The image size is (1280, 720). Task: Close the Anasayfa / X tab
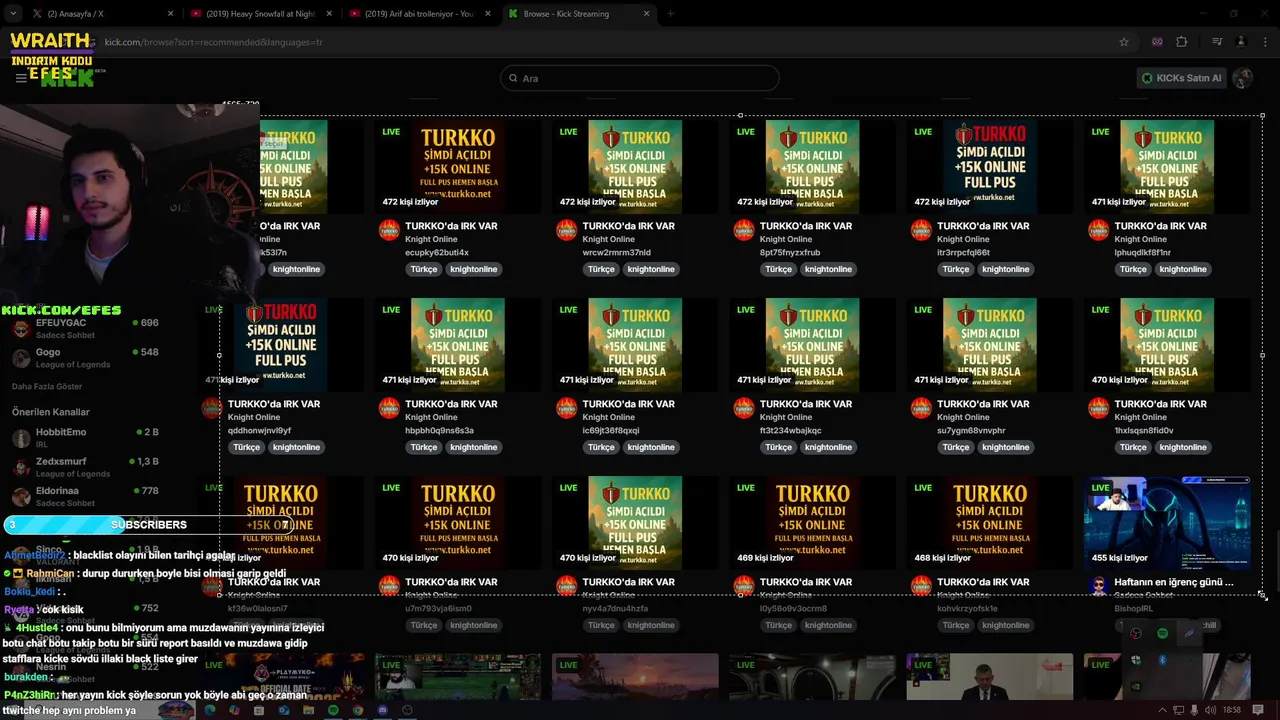[x=171, y=14]
